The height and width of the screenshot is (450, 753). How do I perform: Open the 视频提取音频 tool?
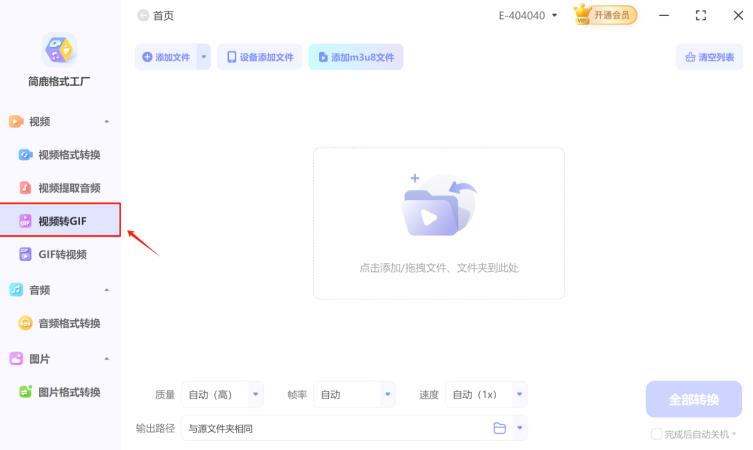click(60, 188)
